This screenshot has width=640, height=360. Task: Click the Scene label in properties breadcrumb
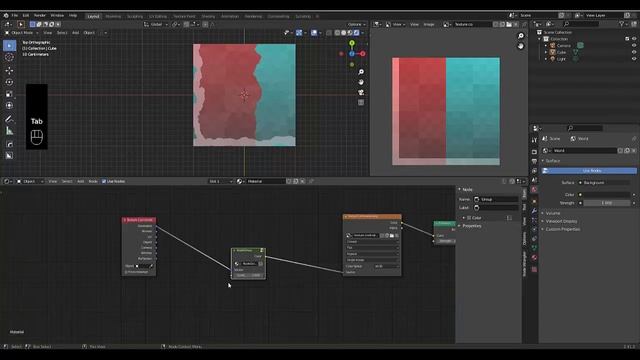(554, 139)
